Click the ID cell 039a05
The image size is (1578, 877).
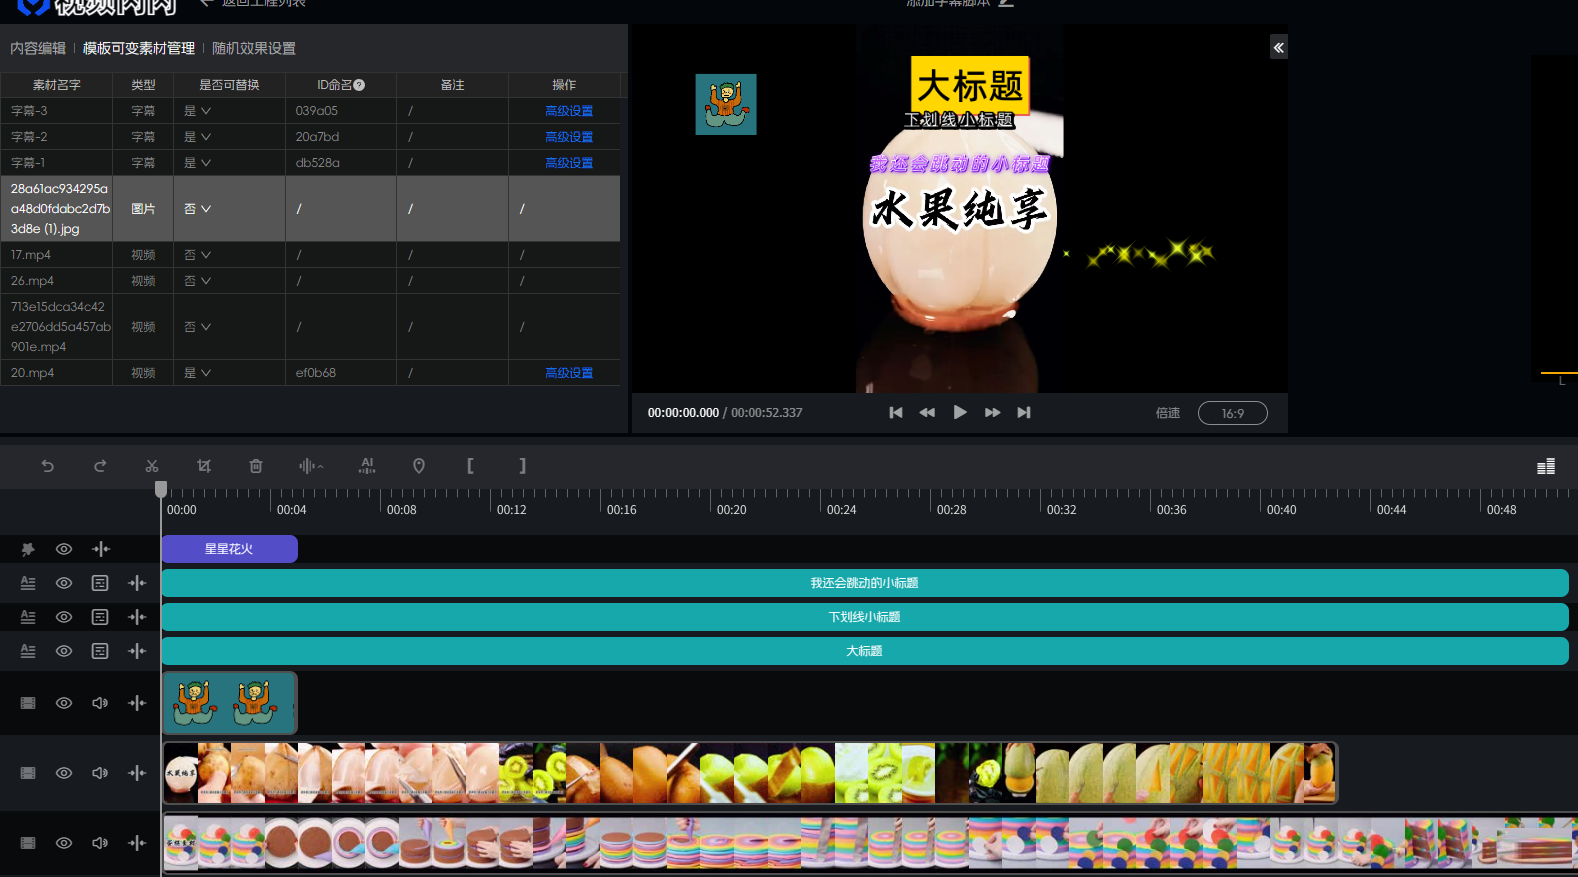(341, 111)
